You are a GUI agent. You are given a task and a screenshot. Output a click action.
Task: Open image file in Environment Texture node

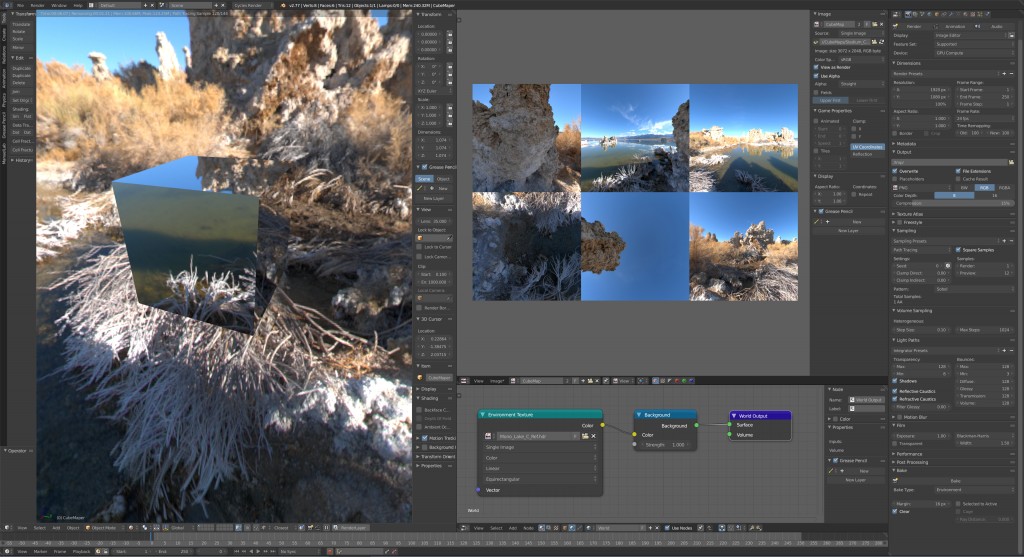pyautogui.click(x=585, y=436)
